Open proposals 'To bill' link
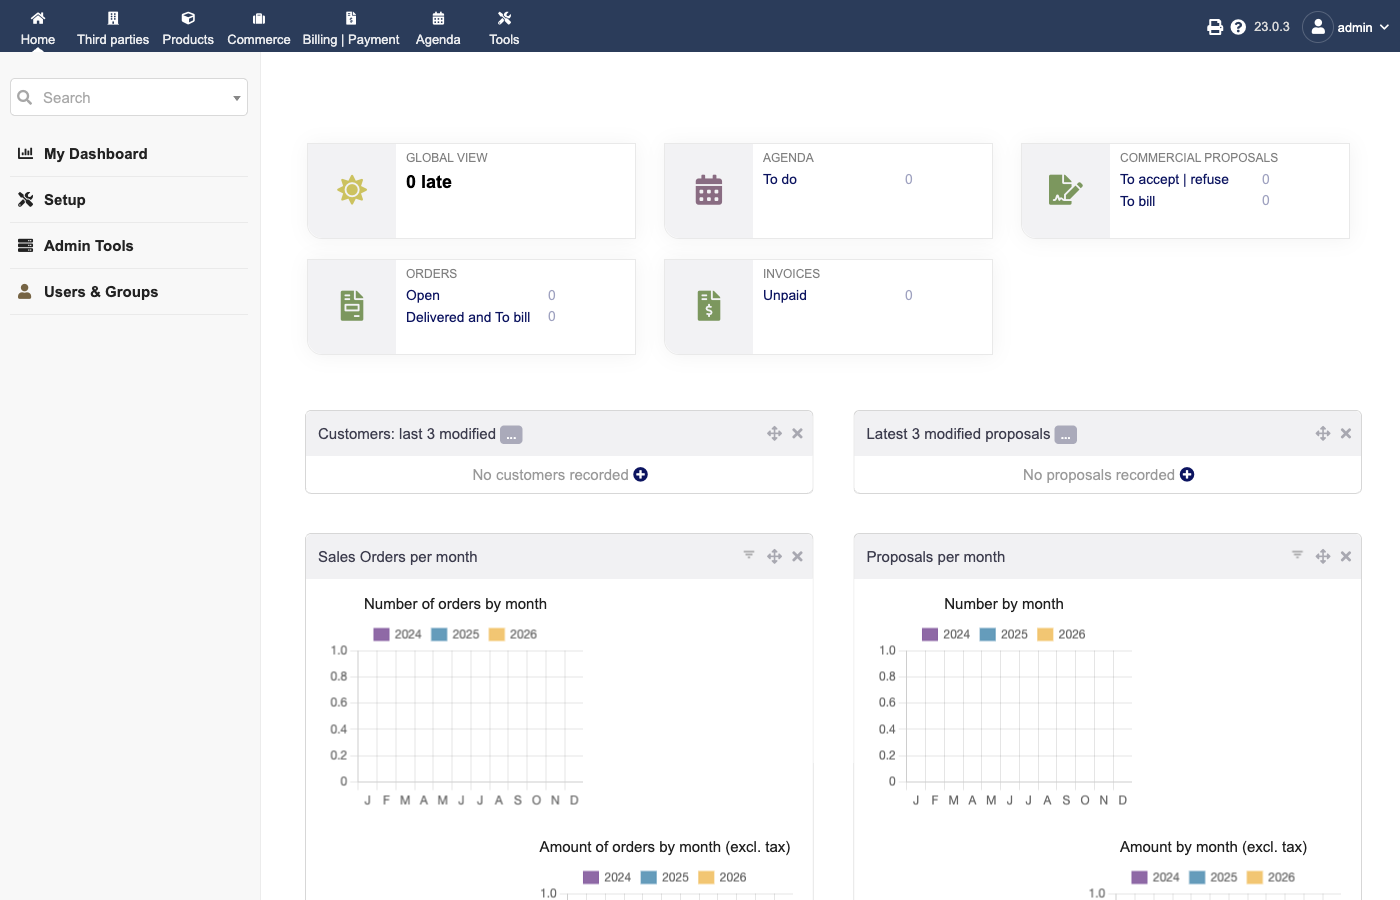 pyautogui.click(x=1138, y=201)
